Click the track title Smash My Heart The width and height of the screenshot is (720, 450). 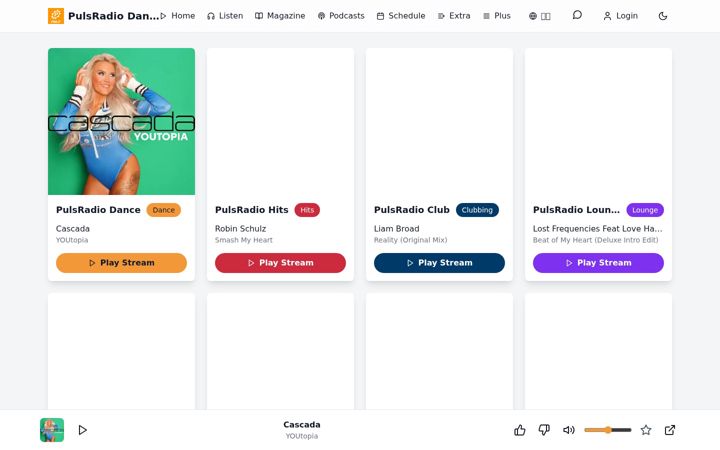coord(244,240)
